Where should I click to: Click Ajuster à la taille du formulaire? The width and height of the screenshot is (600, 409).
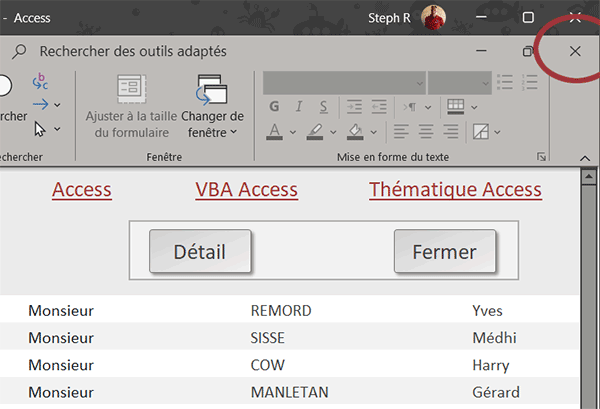(x=131, y=107)
